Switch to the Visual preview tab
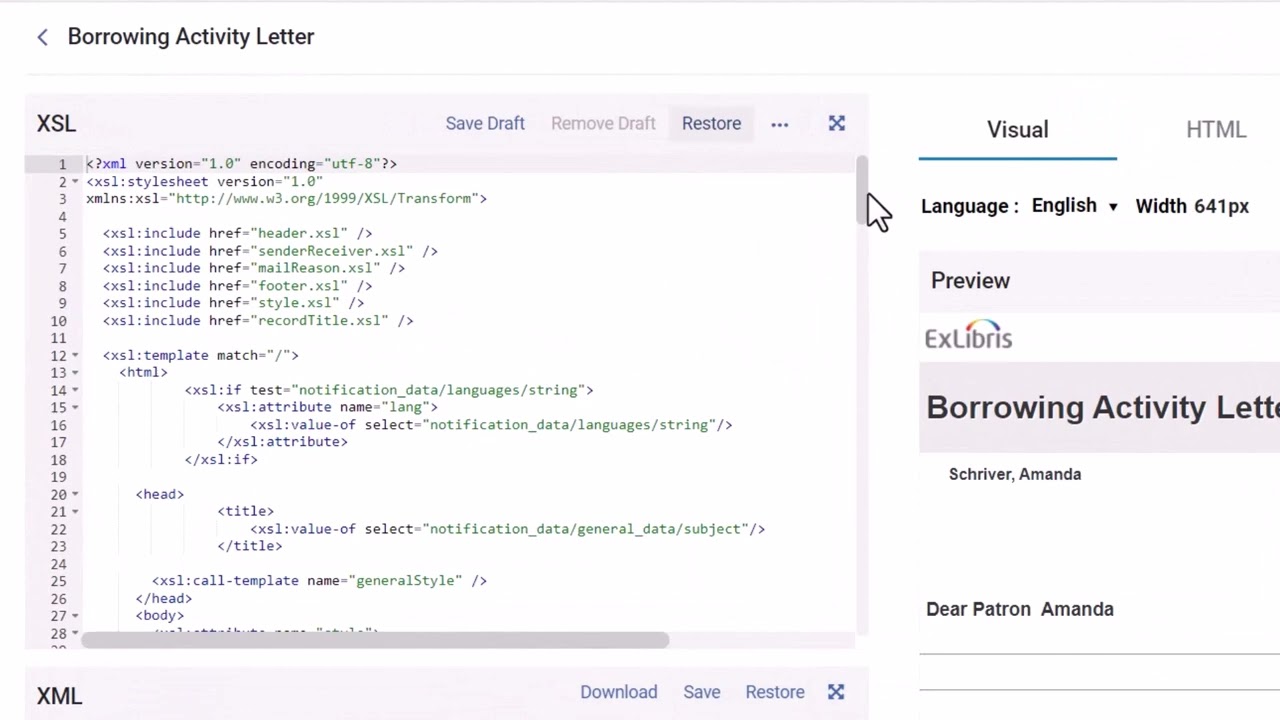Viewport: 1280px width, 720px height. [x=1017, y=130]
